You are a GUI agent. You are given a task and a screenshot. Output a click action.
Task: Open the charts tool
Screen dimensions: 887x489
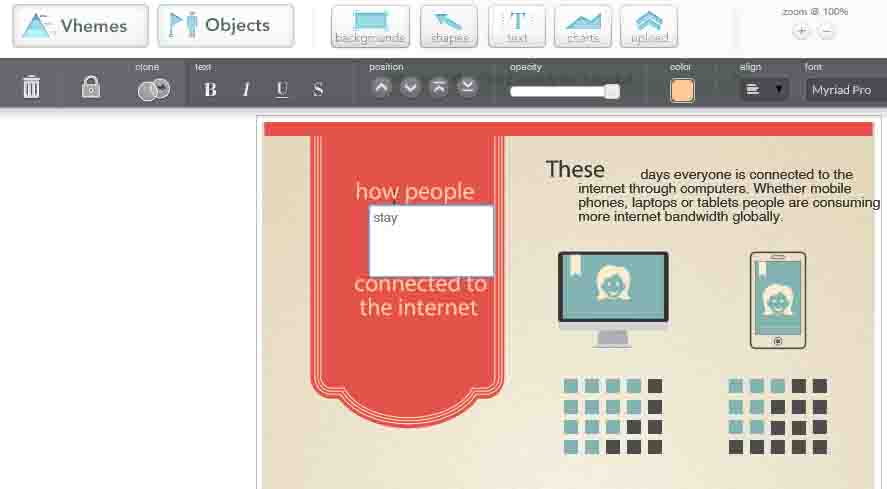[x=582, y=26]
